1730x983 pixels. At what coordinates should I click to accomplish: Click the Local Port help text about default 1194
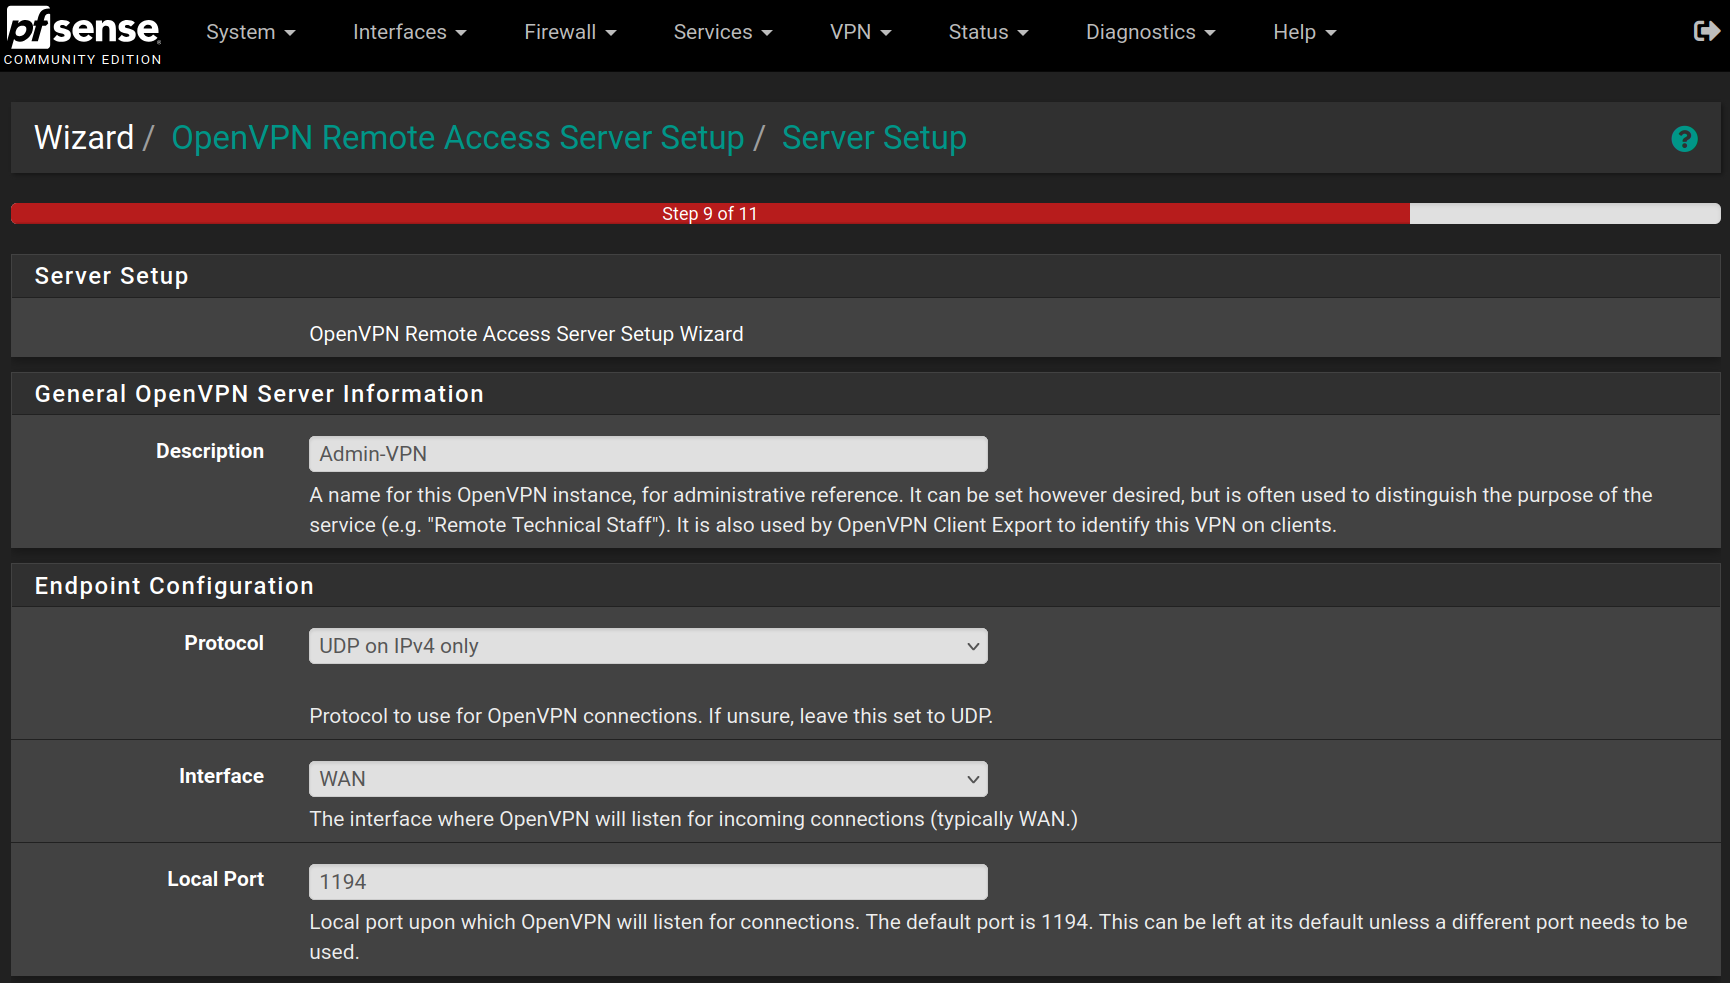point(998,937)
